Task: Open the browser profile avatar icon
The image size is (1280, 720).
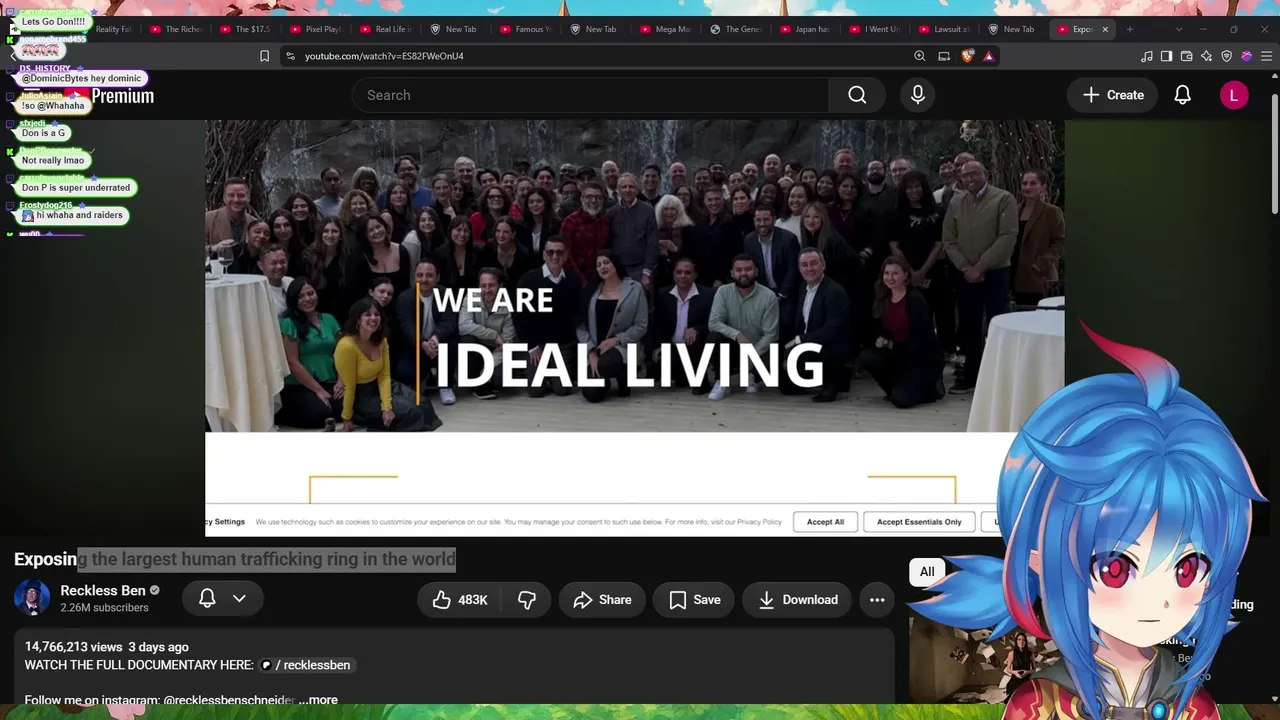Action: pos(1246,56)
